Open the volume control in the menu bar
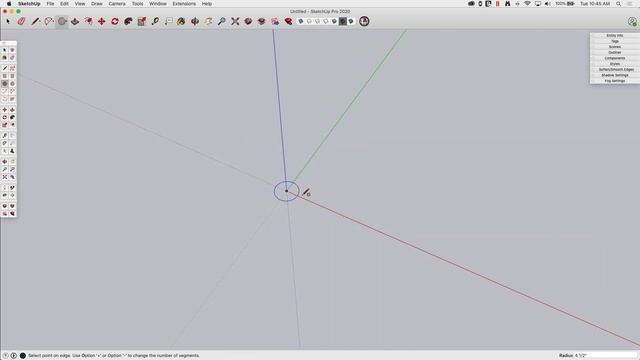 coord(548,4)
